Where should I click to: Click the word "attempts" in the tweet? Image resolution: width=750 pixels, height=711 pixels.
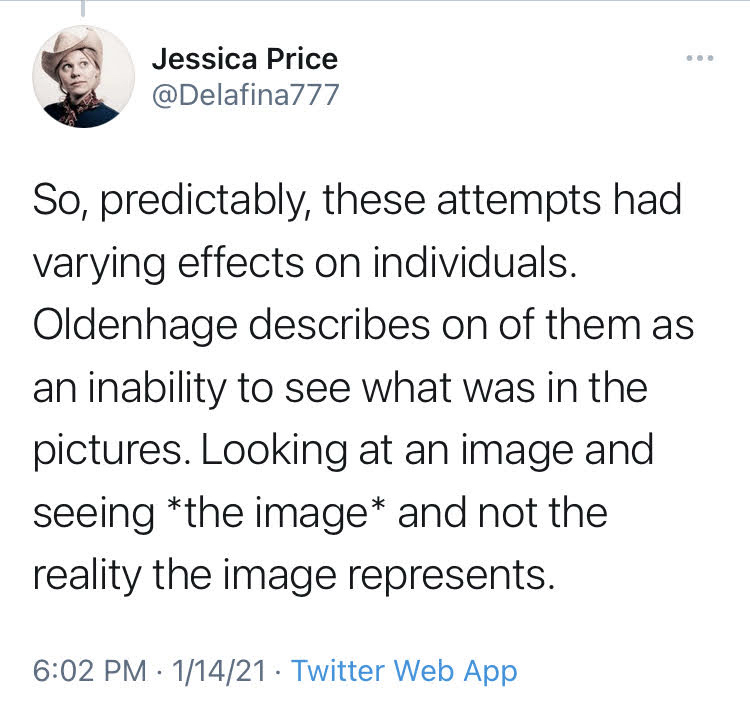pyautogui.click(x=522, y=200)
